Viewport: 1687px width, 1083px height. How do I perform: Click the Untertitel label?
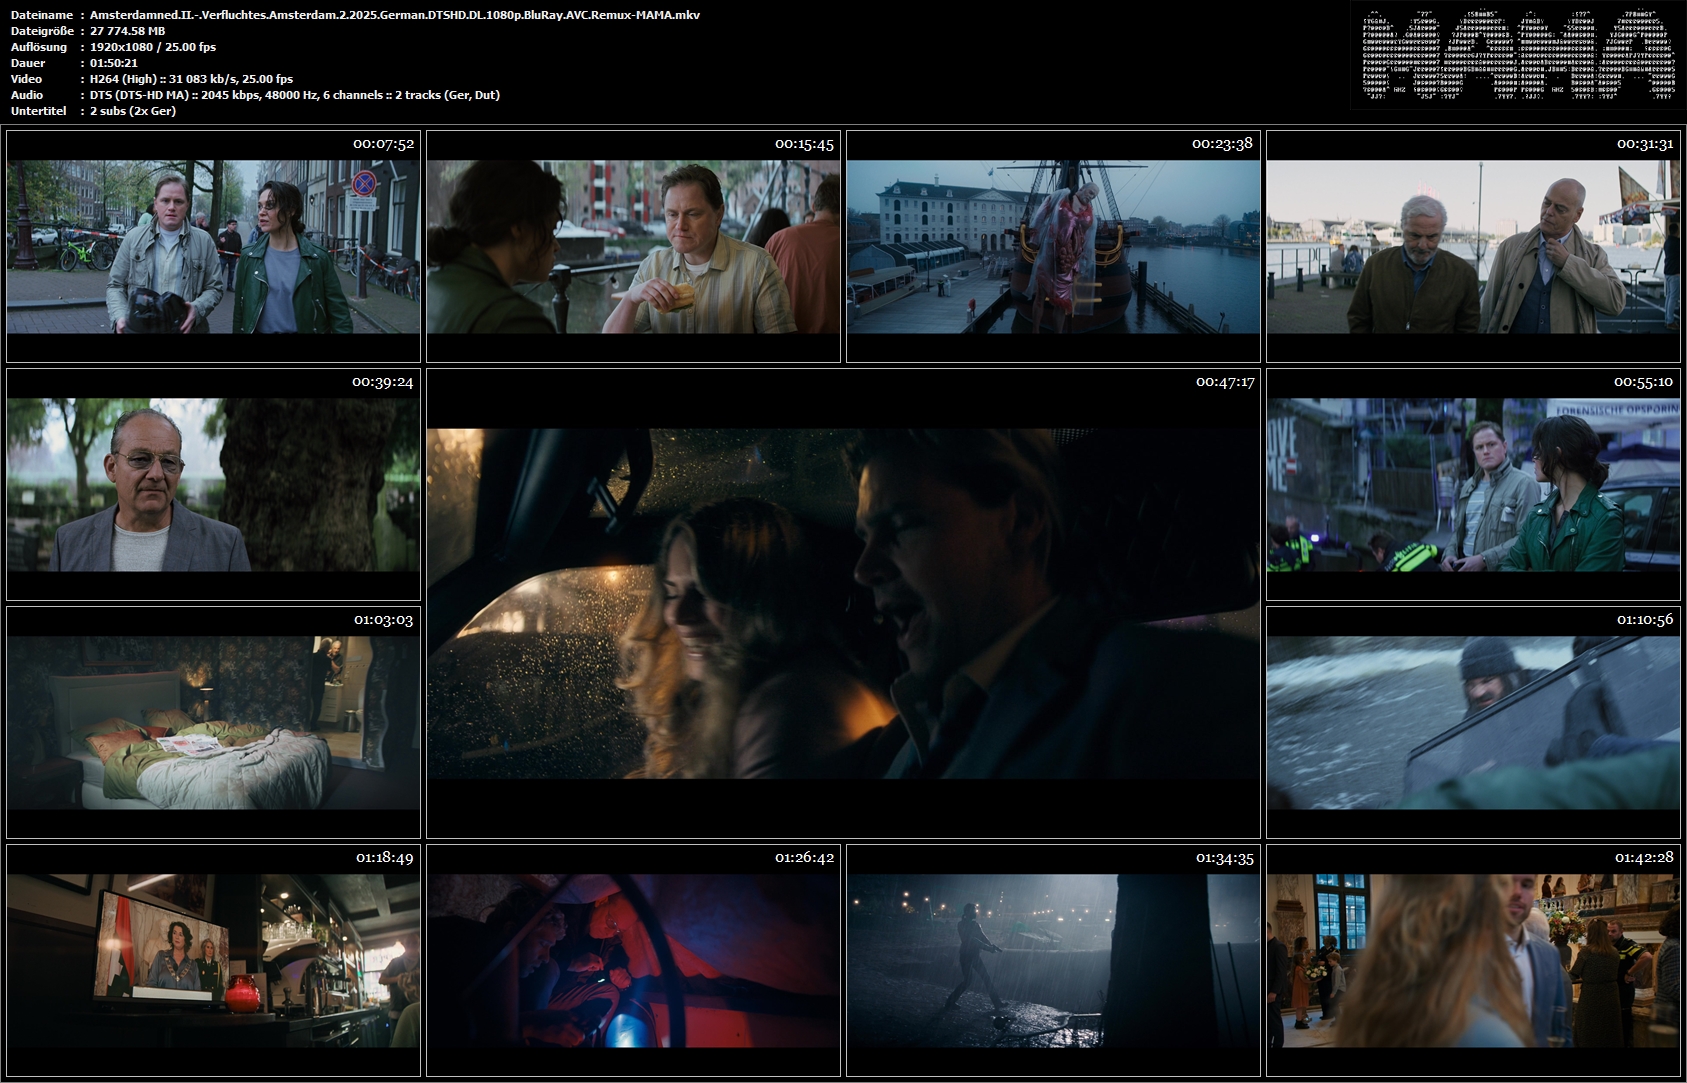(x=38, y=111)
